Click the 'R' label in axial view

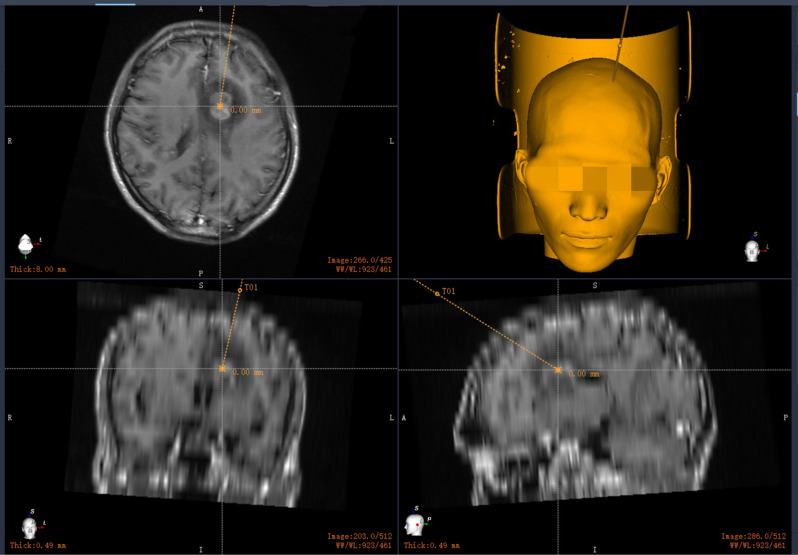pyautogui.click(x=10, y=141)
